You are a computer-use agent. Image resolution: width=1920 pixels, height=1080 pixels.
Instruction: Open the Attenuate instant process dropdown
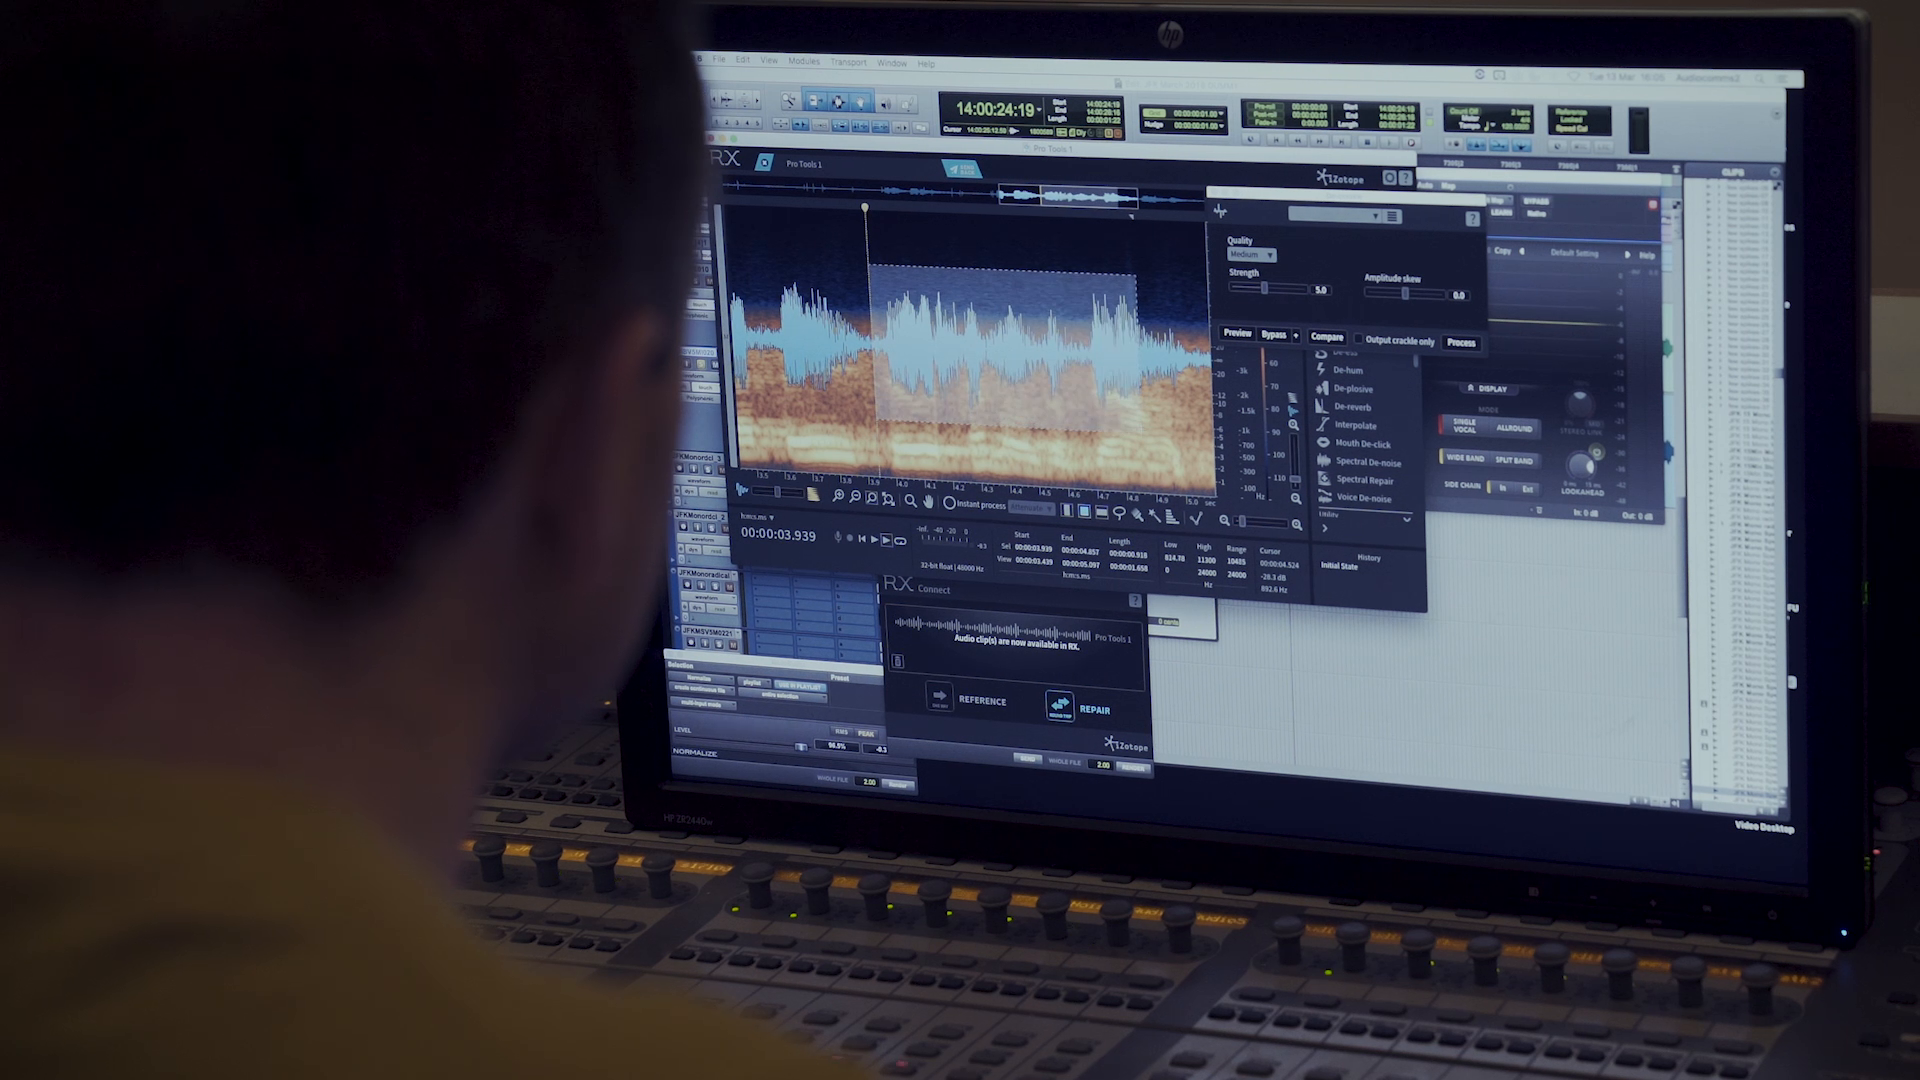[x=1031, y=508]
